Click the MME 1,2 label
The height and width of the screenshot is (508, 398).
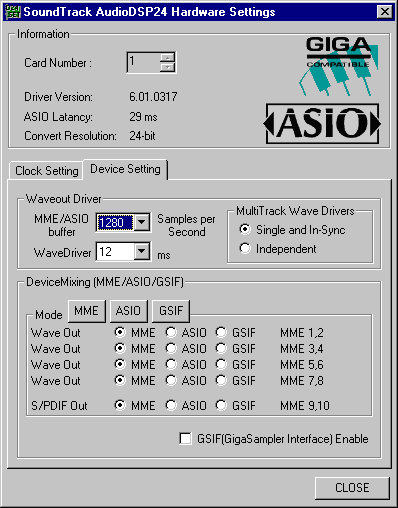tap(302, 333)
